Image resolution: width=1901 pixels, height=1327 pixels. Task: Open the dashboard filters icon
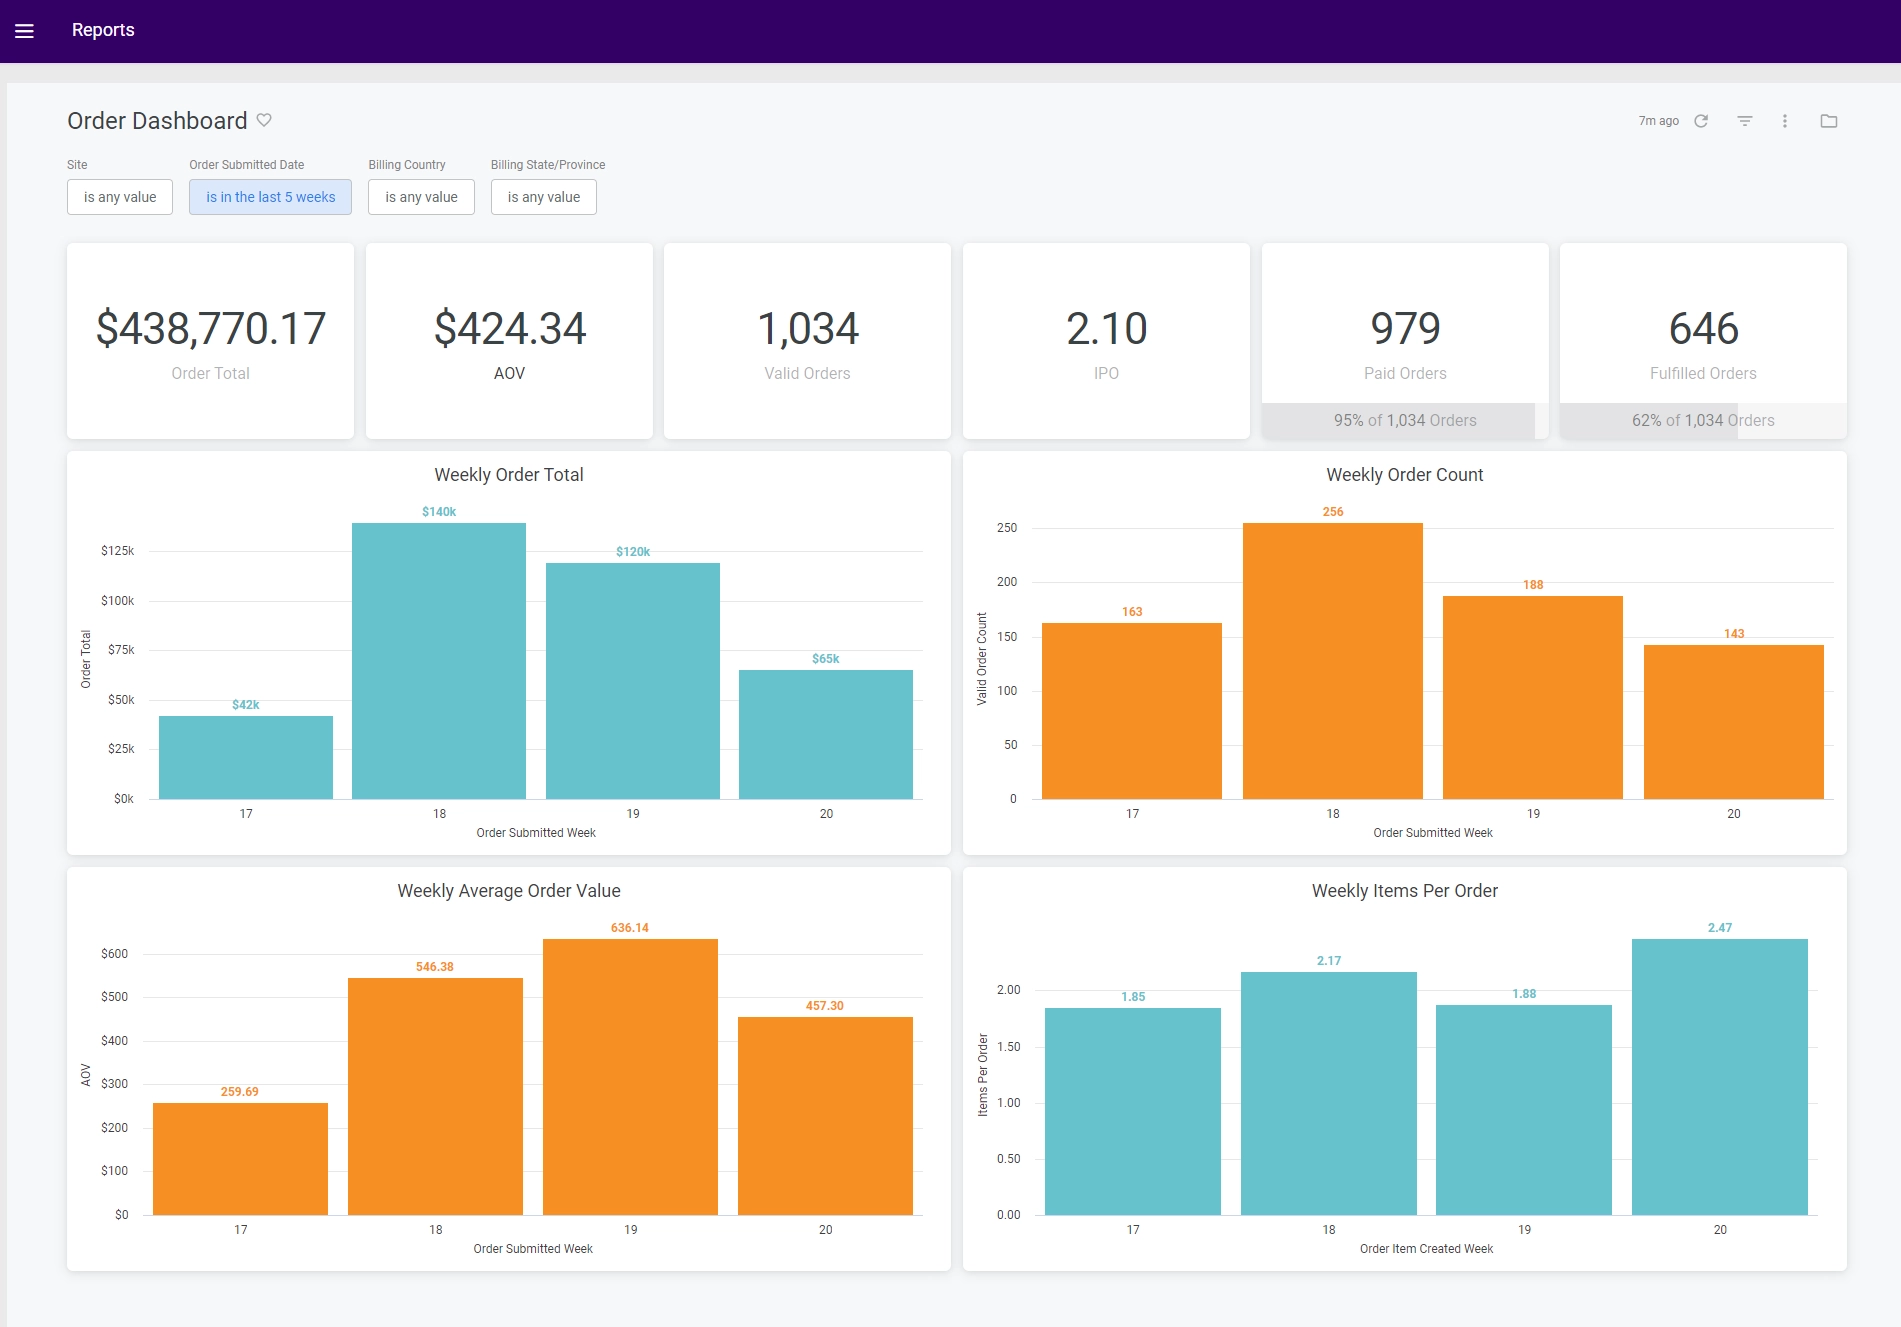tap(1744, 120)
